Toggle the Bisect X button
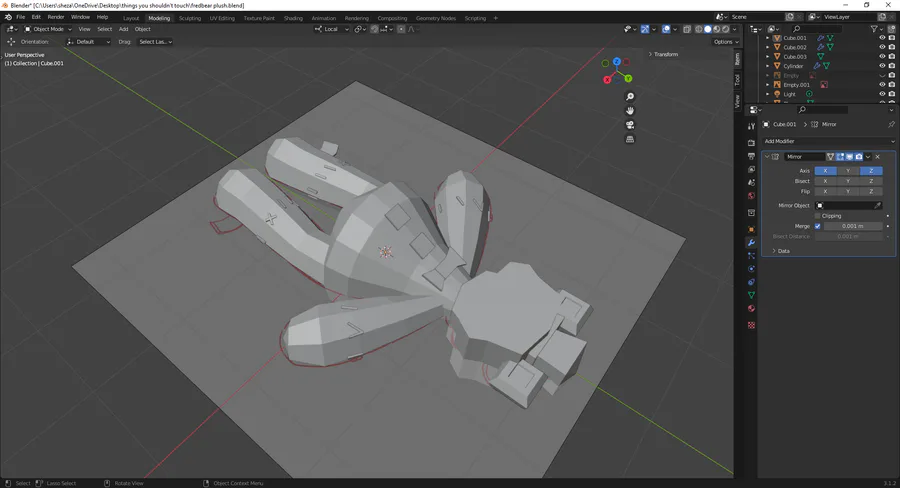Screen dimensions: 900x488 [x=825, y=181]
